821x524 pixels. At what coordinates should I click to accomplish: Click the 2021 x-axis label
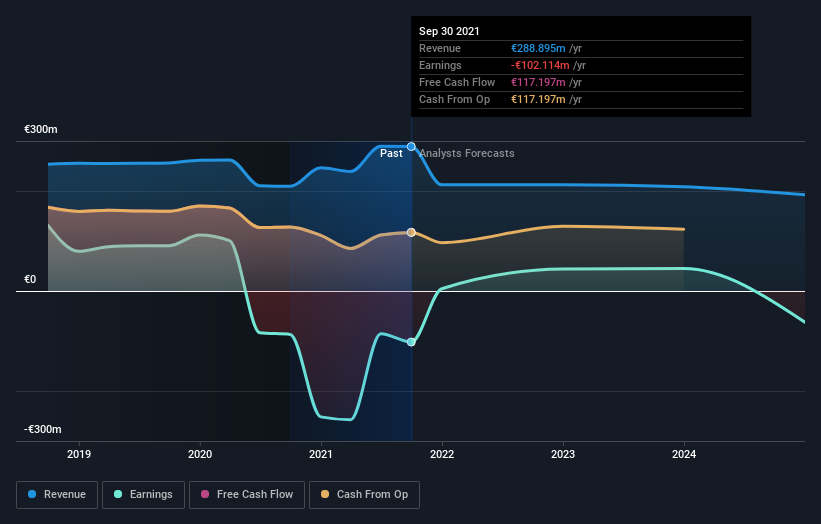321,454
